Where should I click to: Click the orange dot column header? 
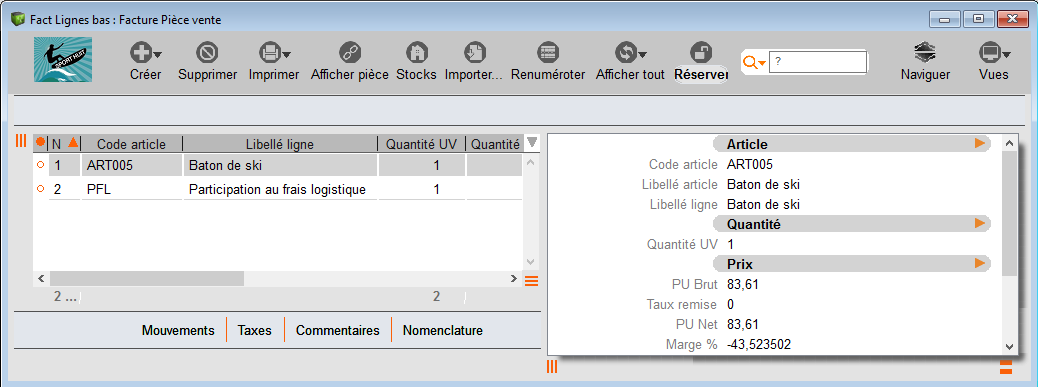[40, 142]
